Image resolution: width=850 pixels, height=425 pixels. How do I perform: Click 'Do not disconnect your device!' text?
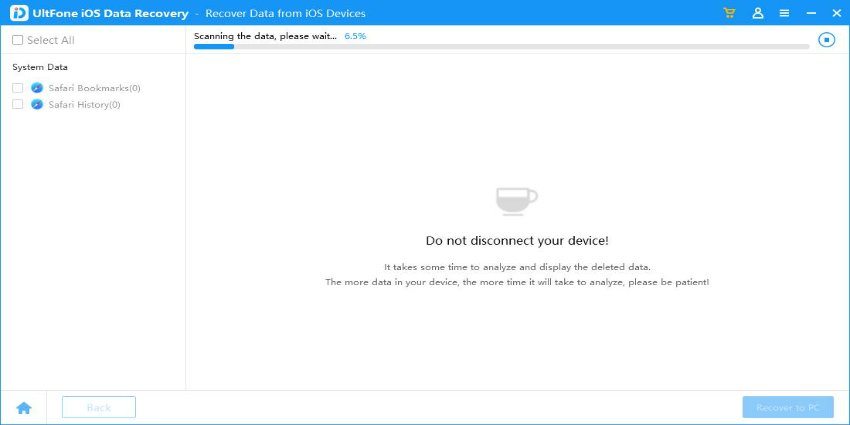pos(517,241)
